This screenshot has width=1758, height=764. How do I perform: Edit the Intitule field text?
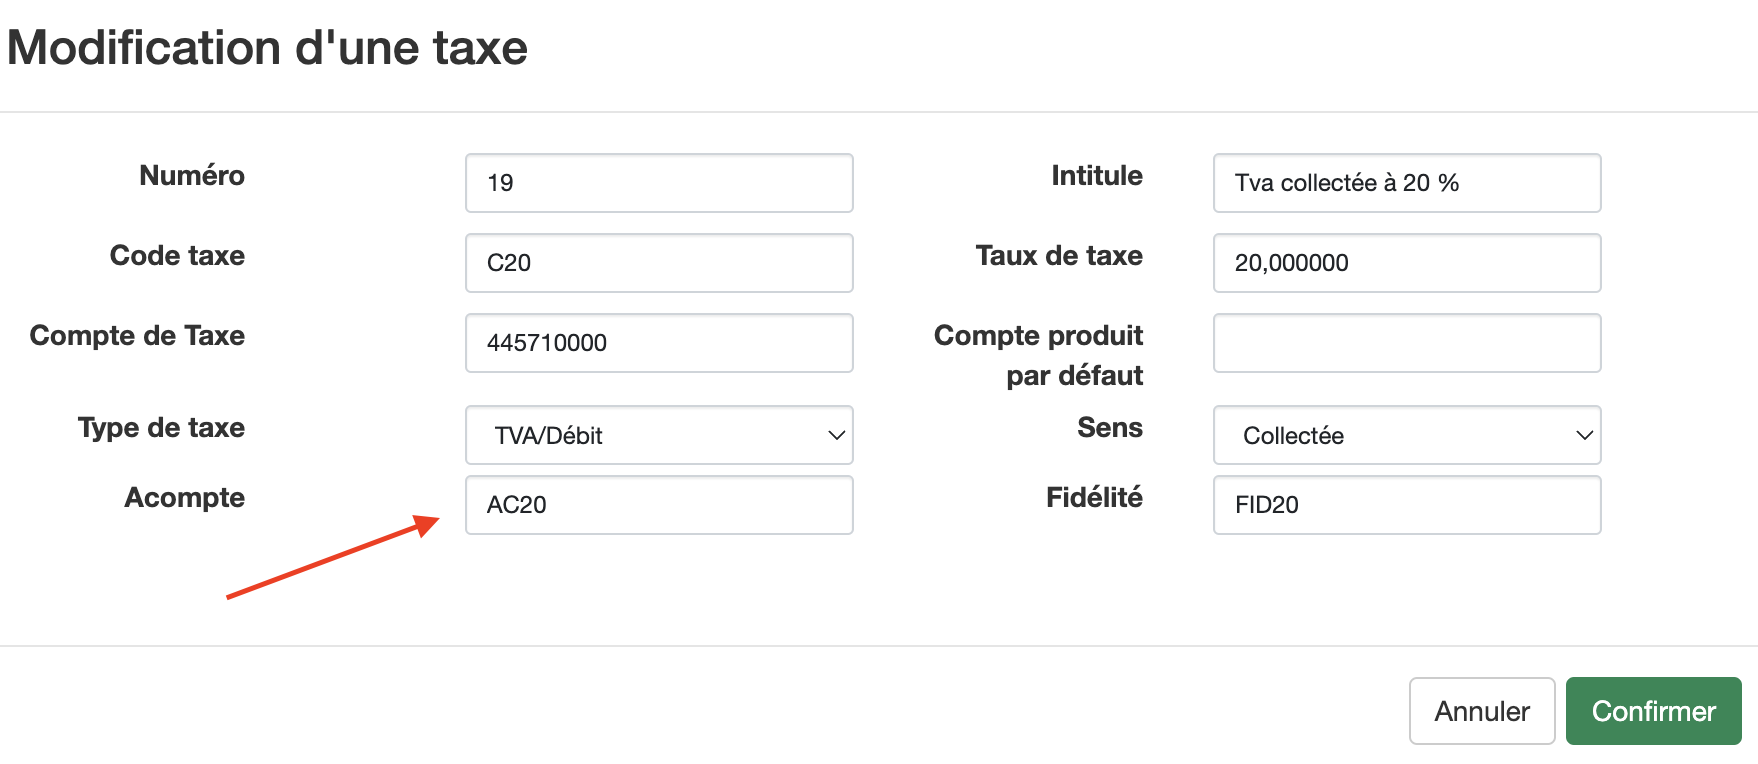pos(1407,183)
